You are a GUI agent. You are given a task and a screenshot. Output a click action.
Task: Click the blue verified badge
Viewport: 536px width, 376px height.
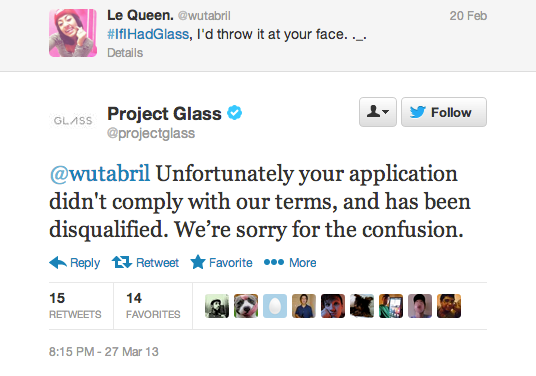[234, 113]
